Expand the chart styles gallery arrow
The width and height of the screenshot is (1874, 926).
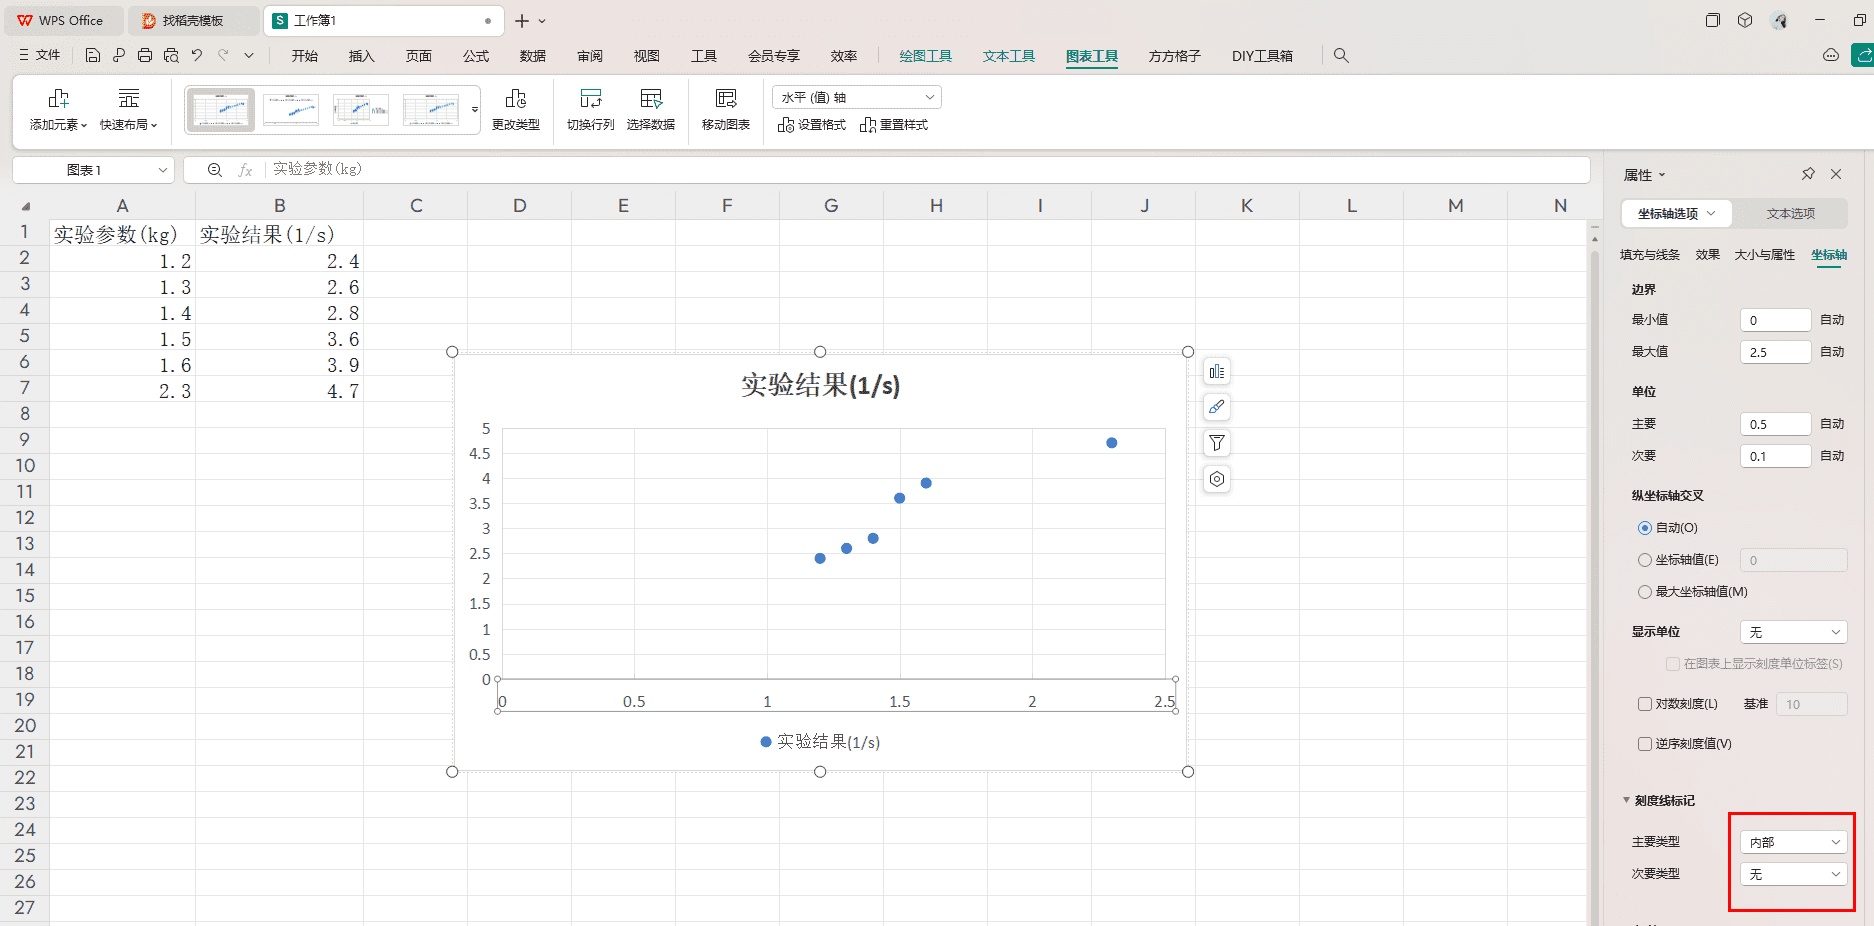pos(475,109)
